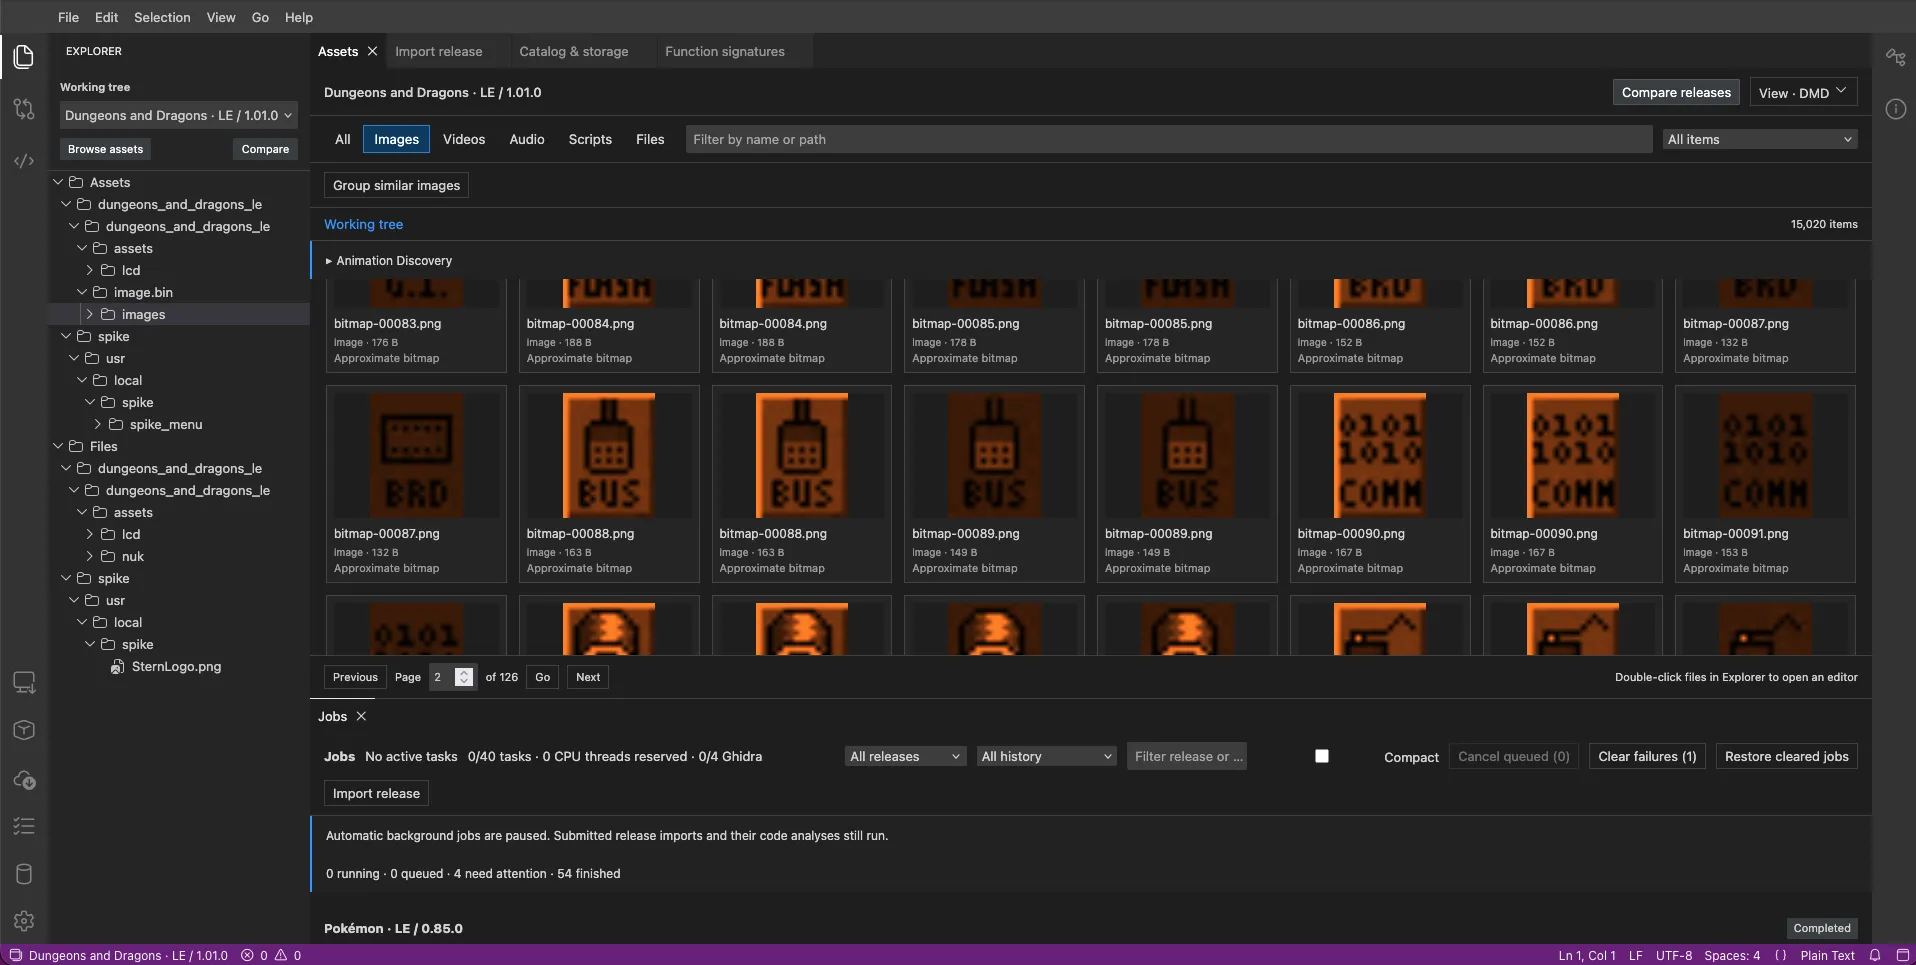Close the Assets tab

click(x=372, y=51)
